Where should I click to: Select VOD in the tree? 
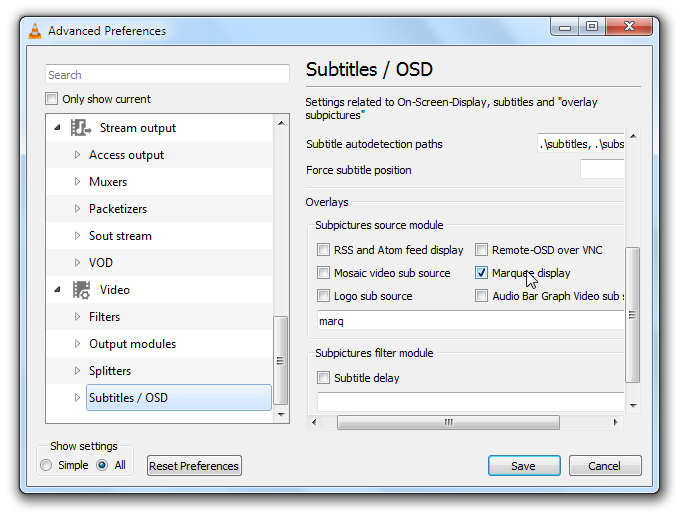[100, 263]
